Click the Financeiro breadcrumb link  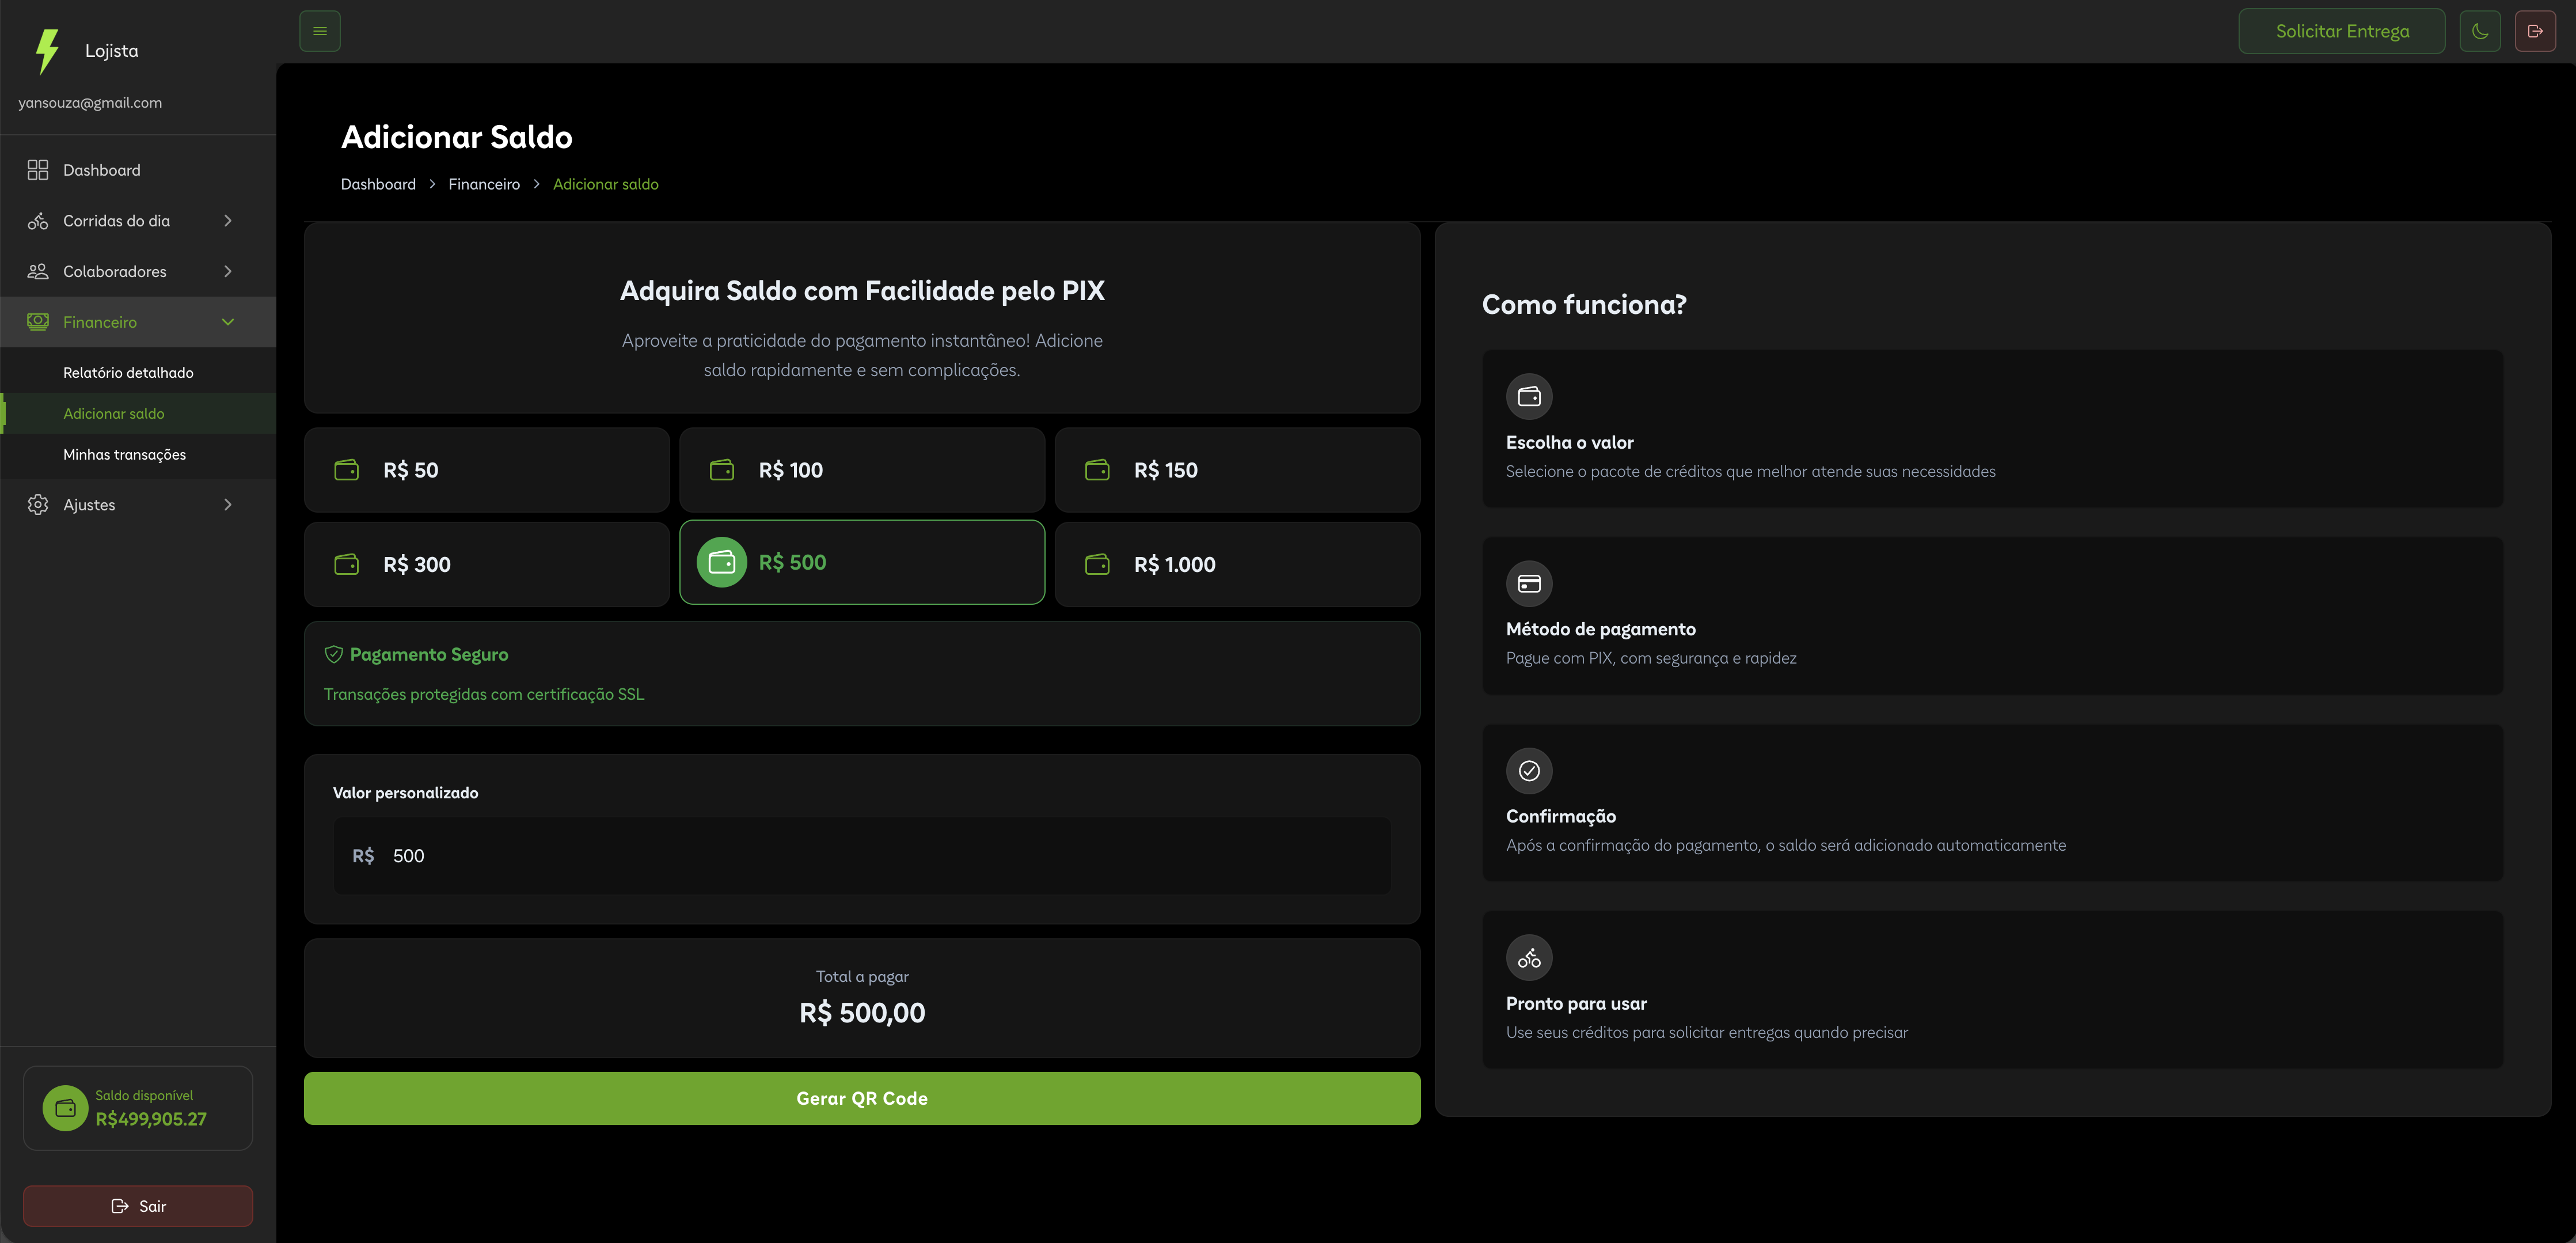coord(484,184)
